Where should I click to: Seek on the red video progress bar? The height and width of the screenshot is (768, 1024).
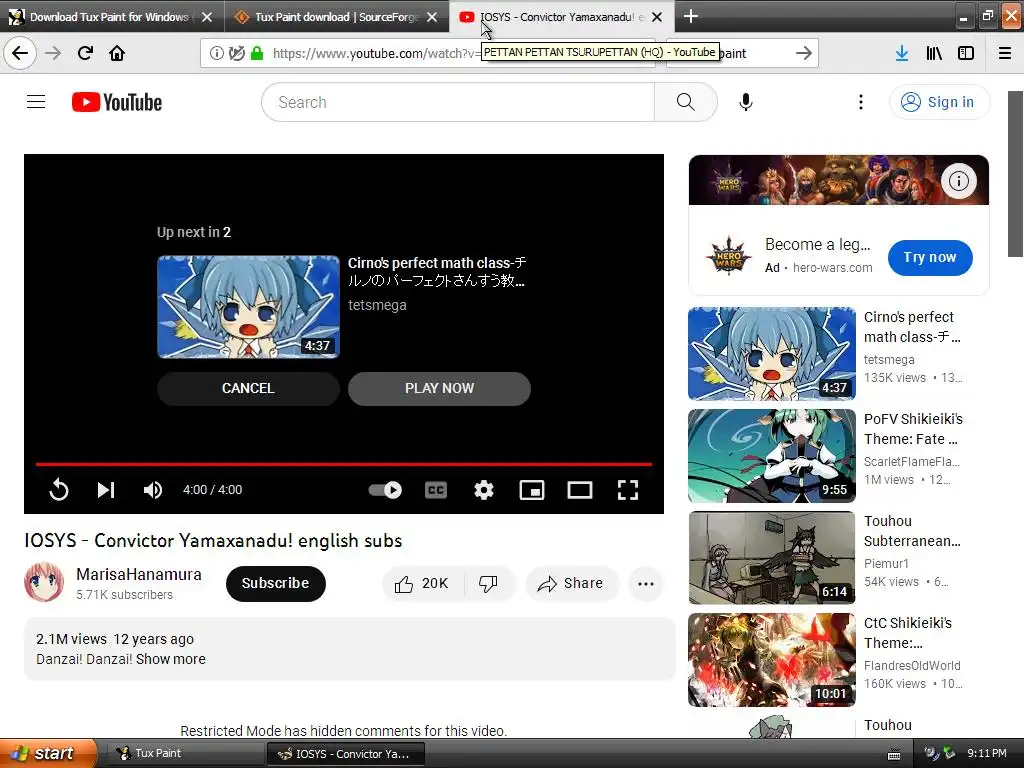[x=344, y=464]
